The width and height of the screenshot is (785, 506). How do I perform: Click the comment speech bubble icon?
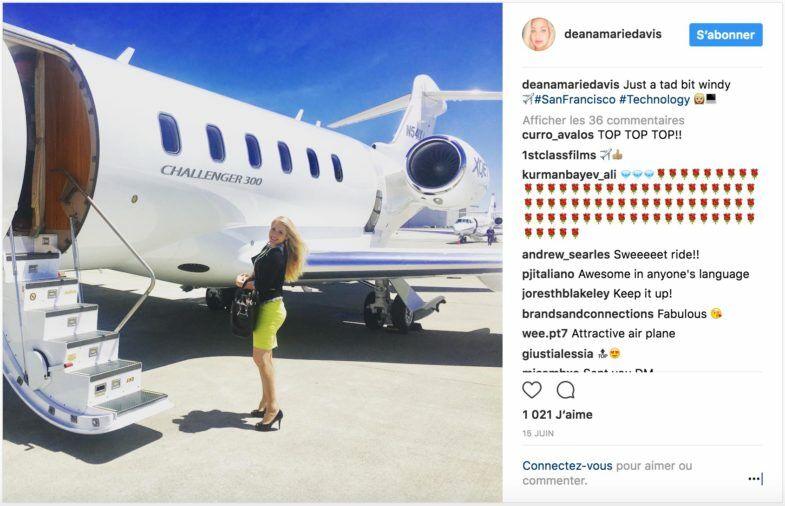pos(565,390)
